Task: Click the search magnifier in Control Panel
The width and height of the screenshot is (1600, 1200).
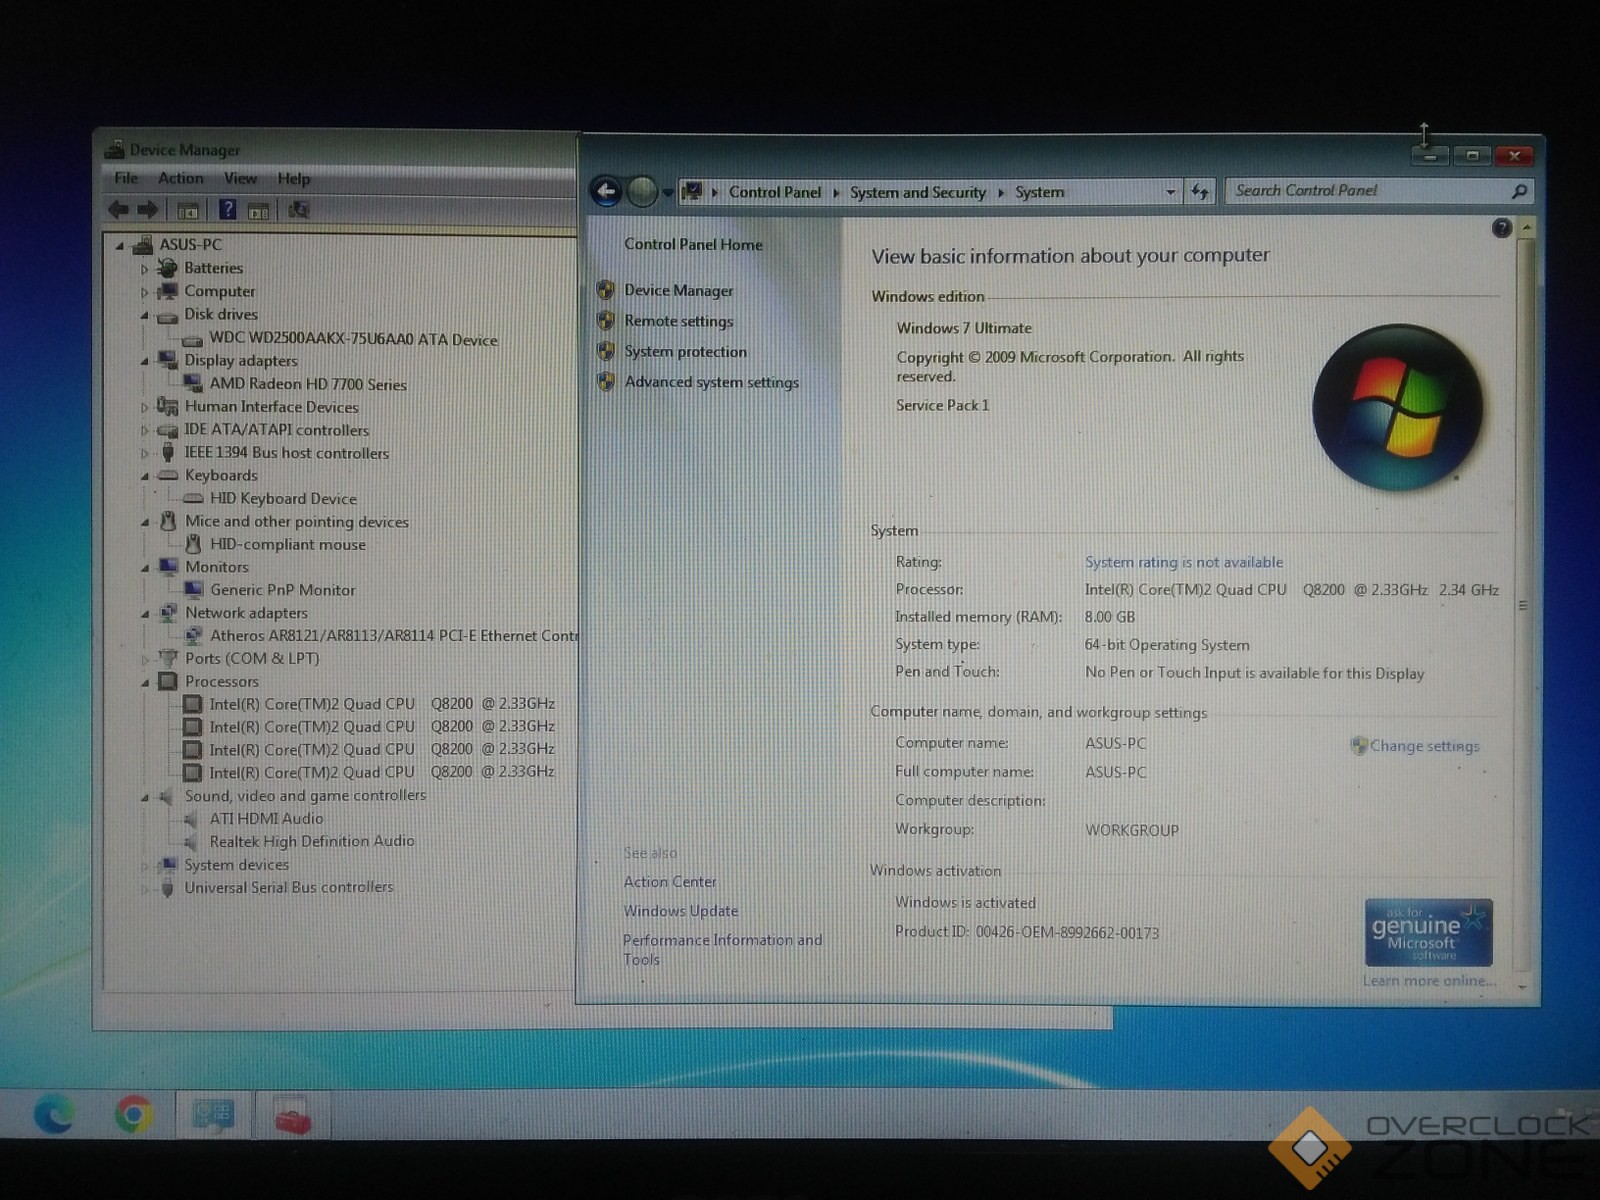Action: coord(1519,191)
